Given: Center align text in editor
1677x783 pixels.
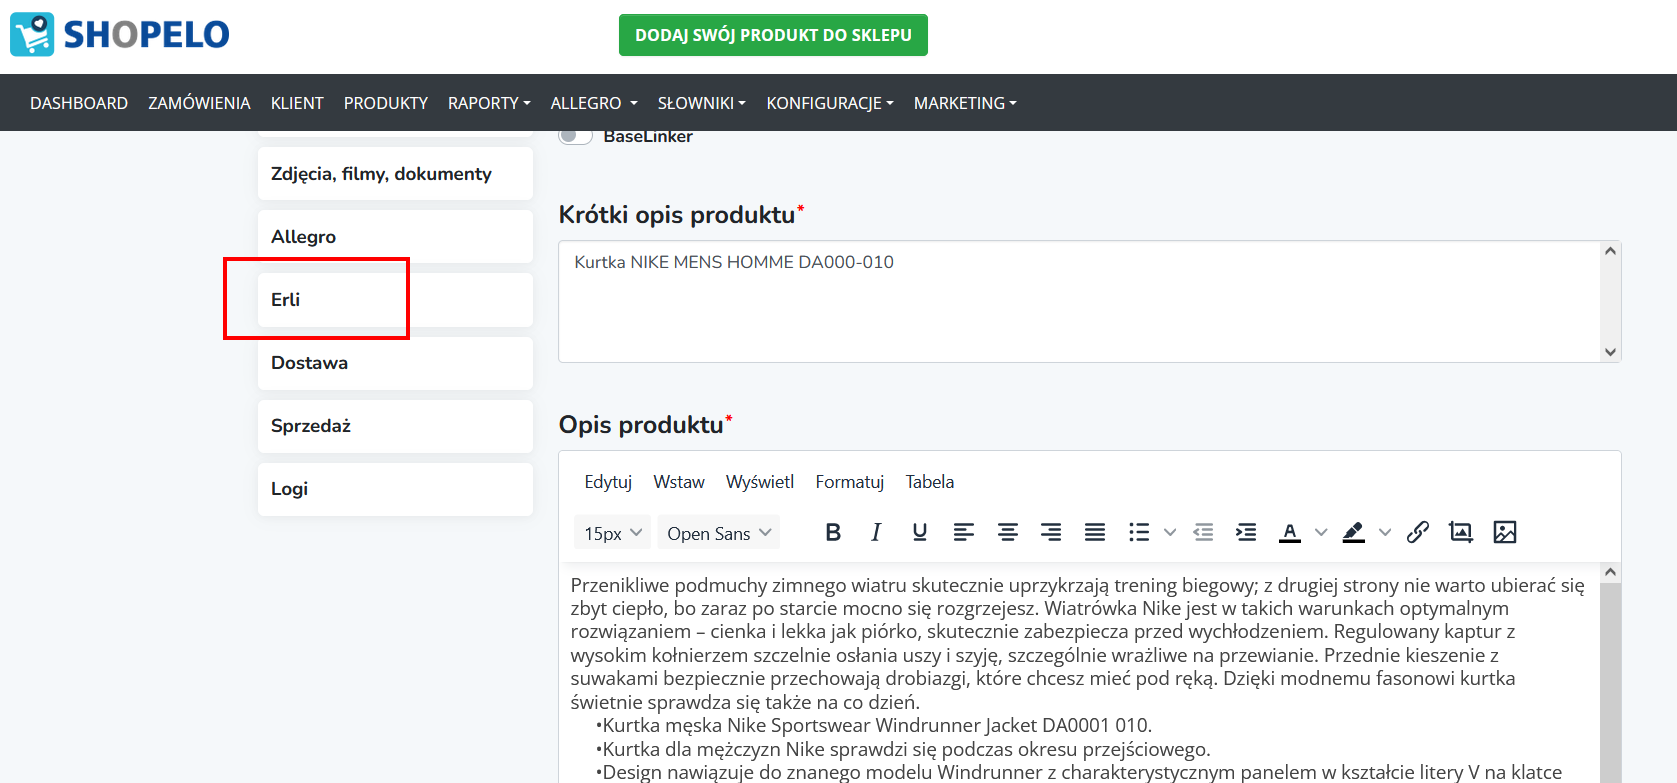Looking at the screenshot, I should (x=1008, y=532).
